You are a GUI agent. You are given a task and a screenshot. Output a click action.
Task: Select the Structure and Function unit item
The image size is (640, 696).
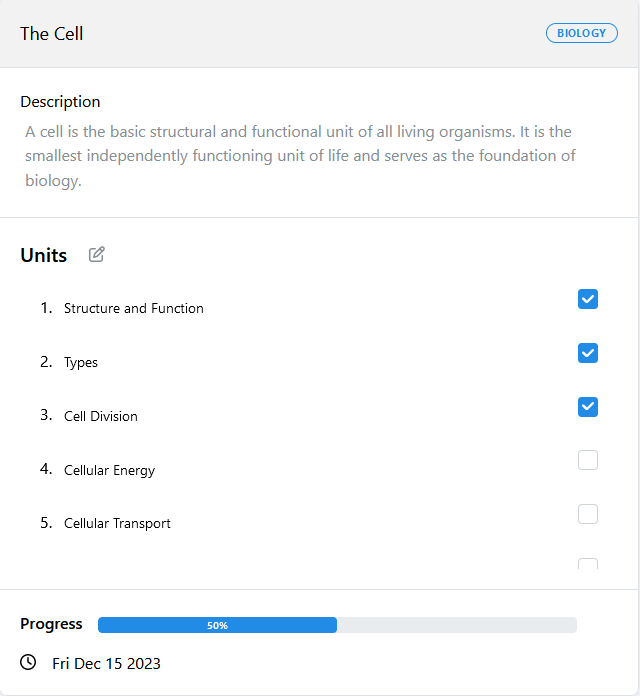click(134, 308)
